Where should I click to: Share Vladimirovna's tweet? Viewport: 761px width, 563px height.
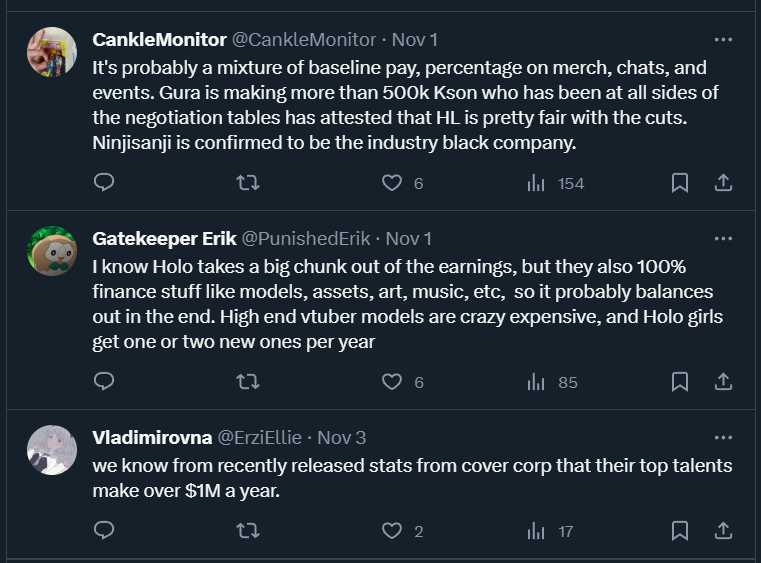[724, 531]
